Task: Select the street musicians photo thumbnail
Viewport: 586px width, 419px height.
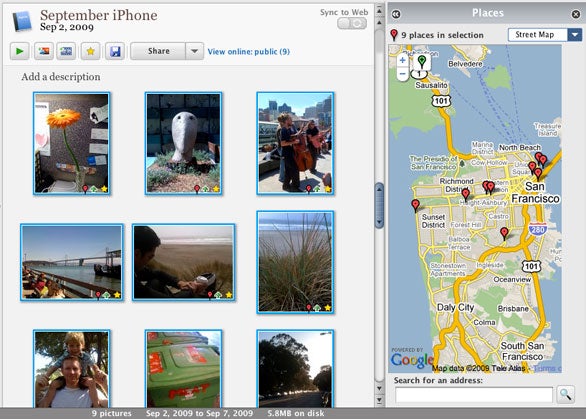Action: (x=295, y=143)
